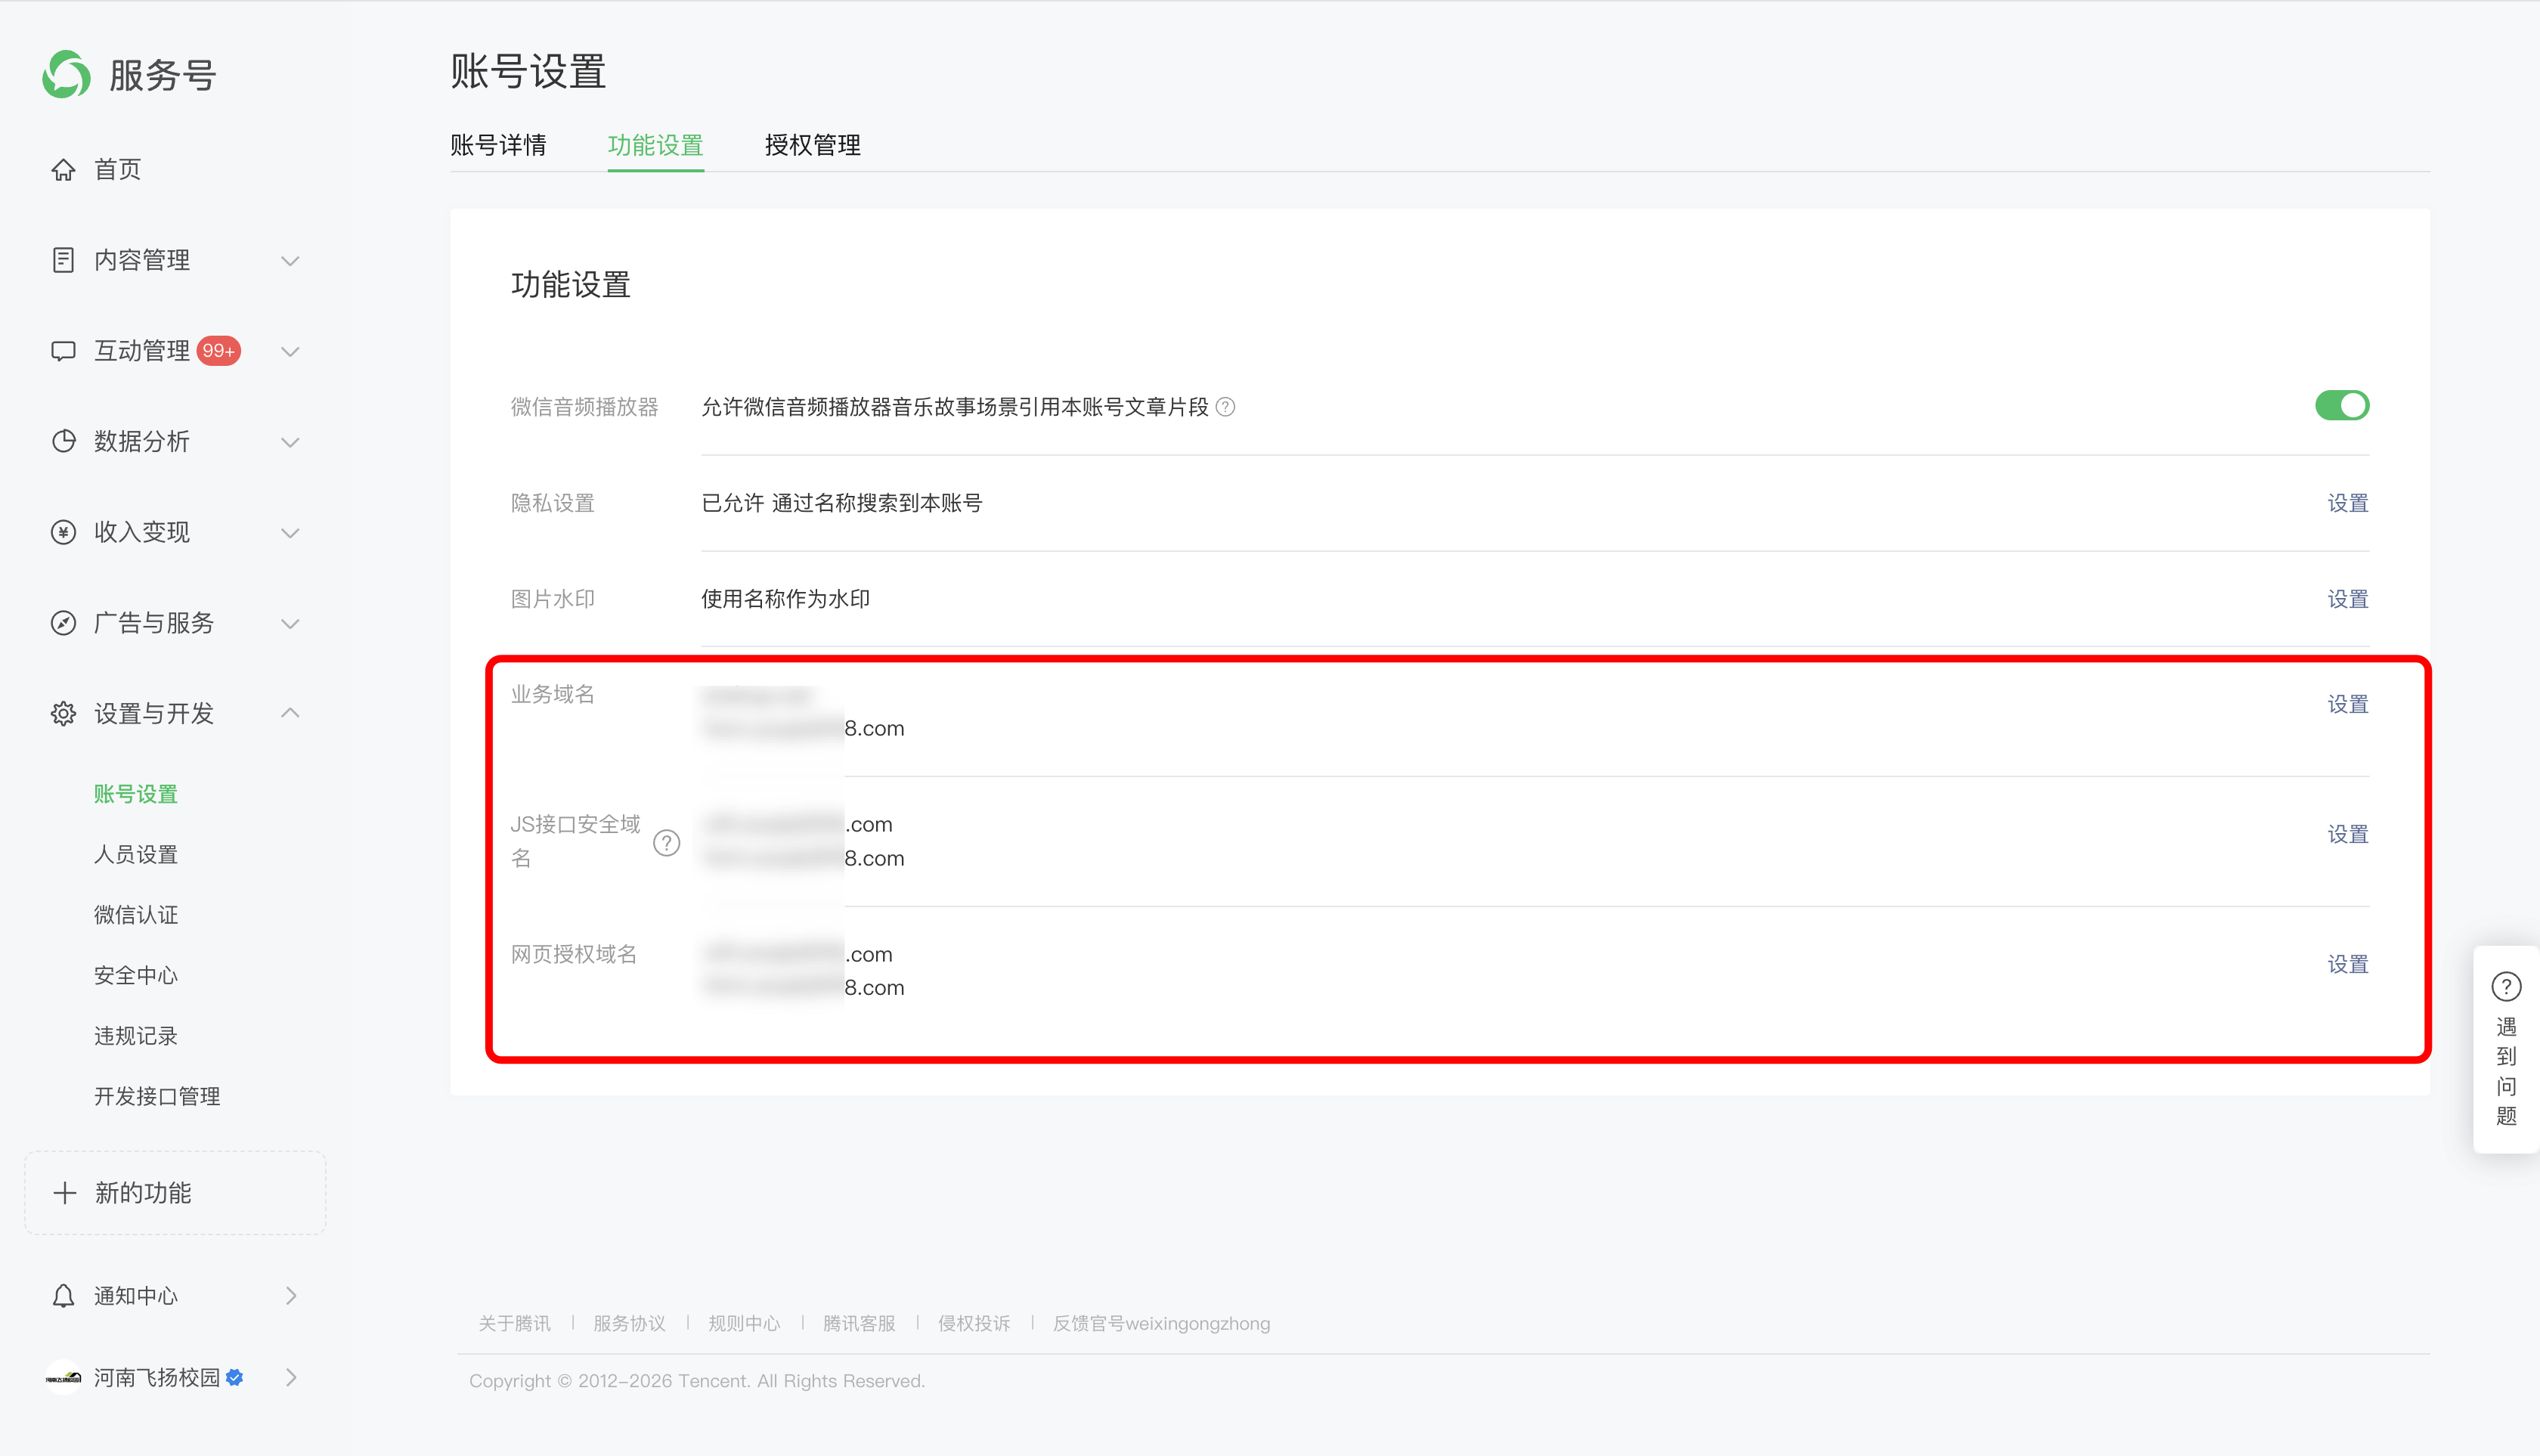Open the 河南飞扬校园 account arrow
Screen dimensions: 2540x1456
291,1377
